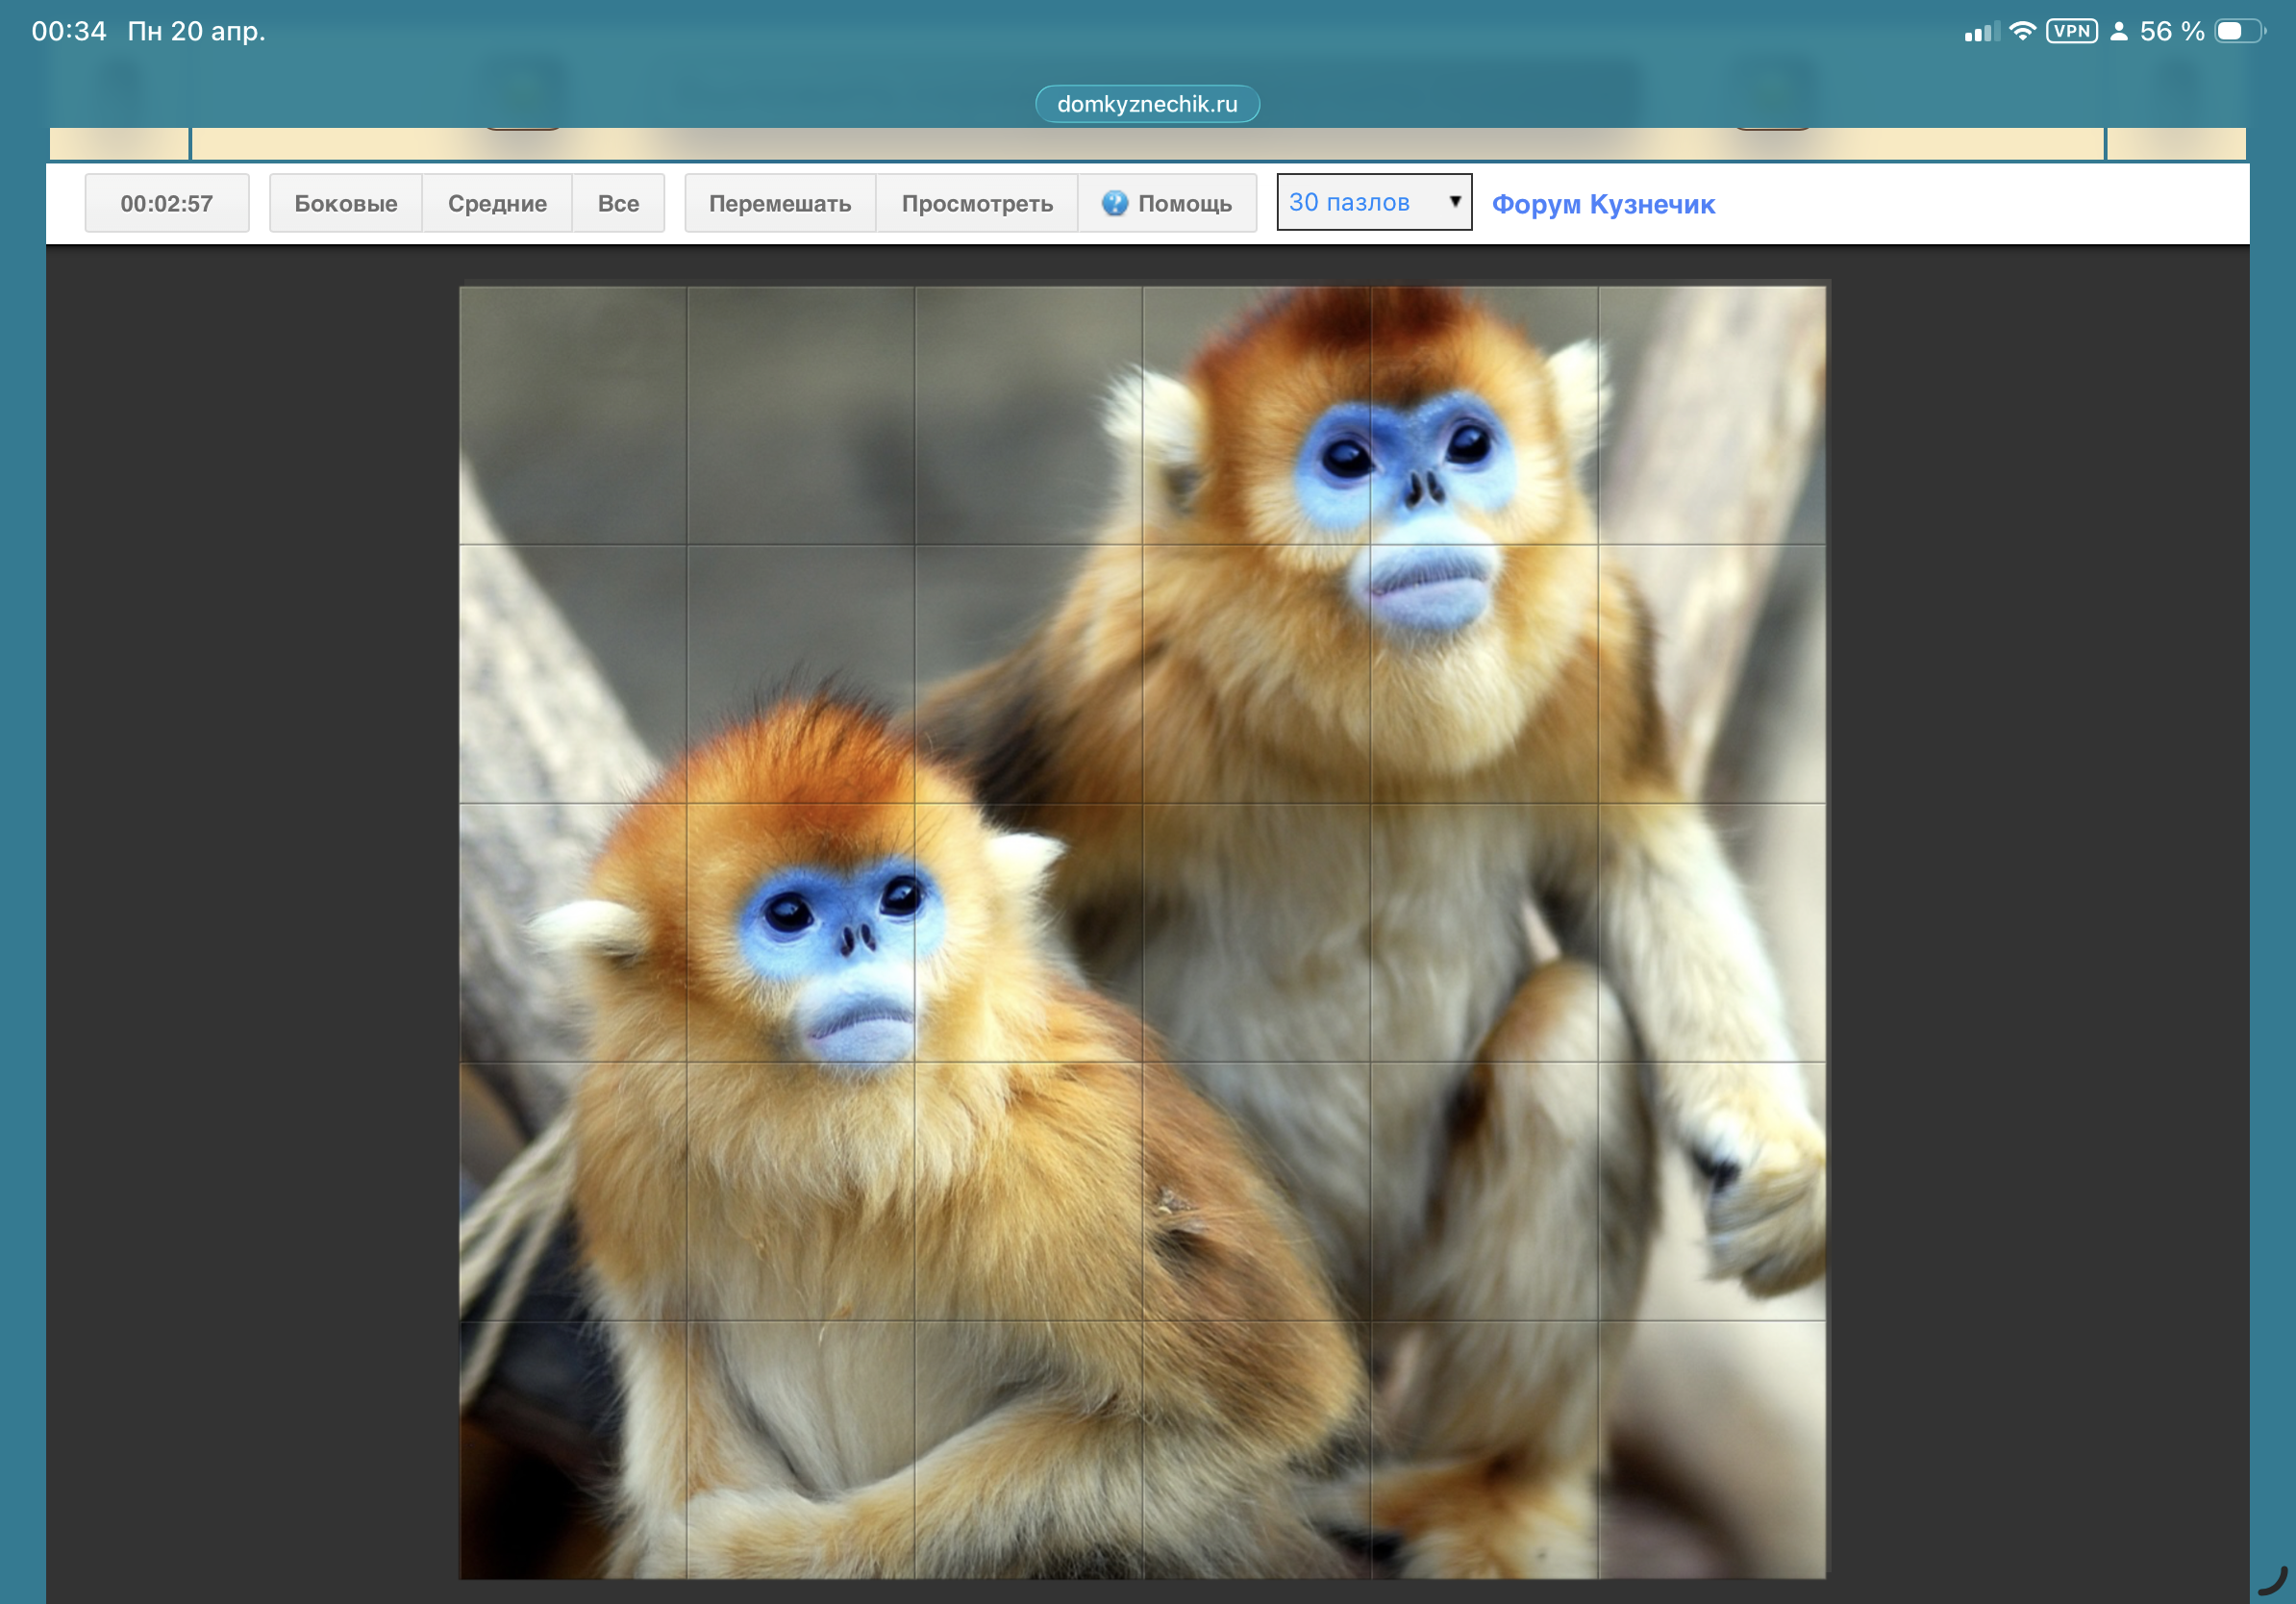Tap the Wi-Fi status icon
The image size is (2296, 1604).
[2022, 31]
